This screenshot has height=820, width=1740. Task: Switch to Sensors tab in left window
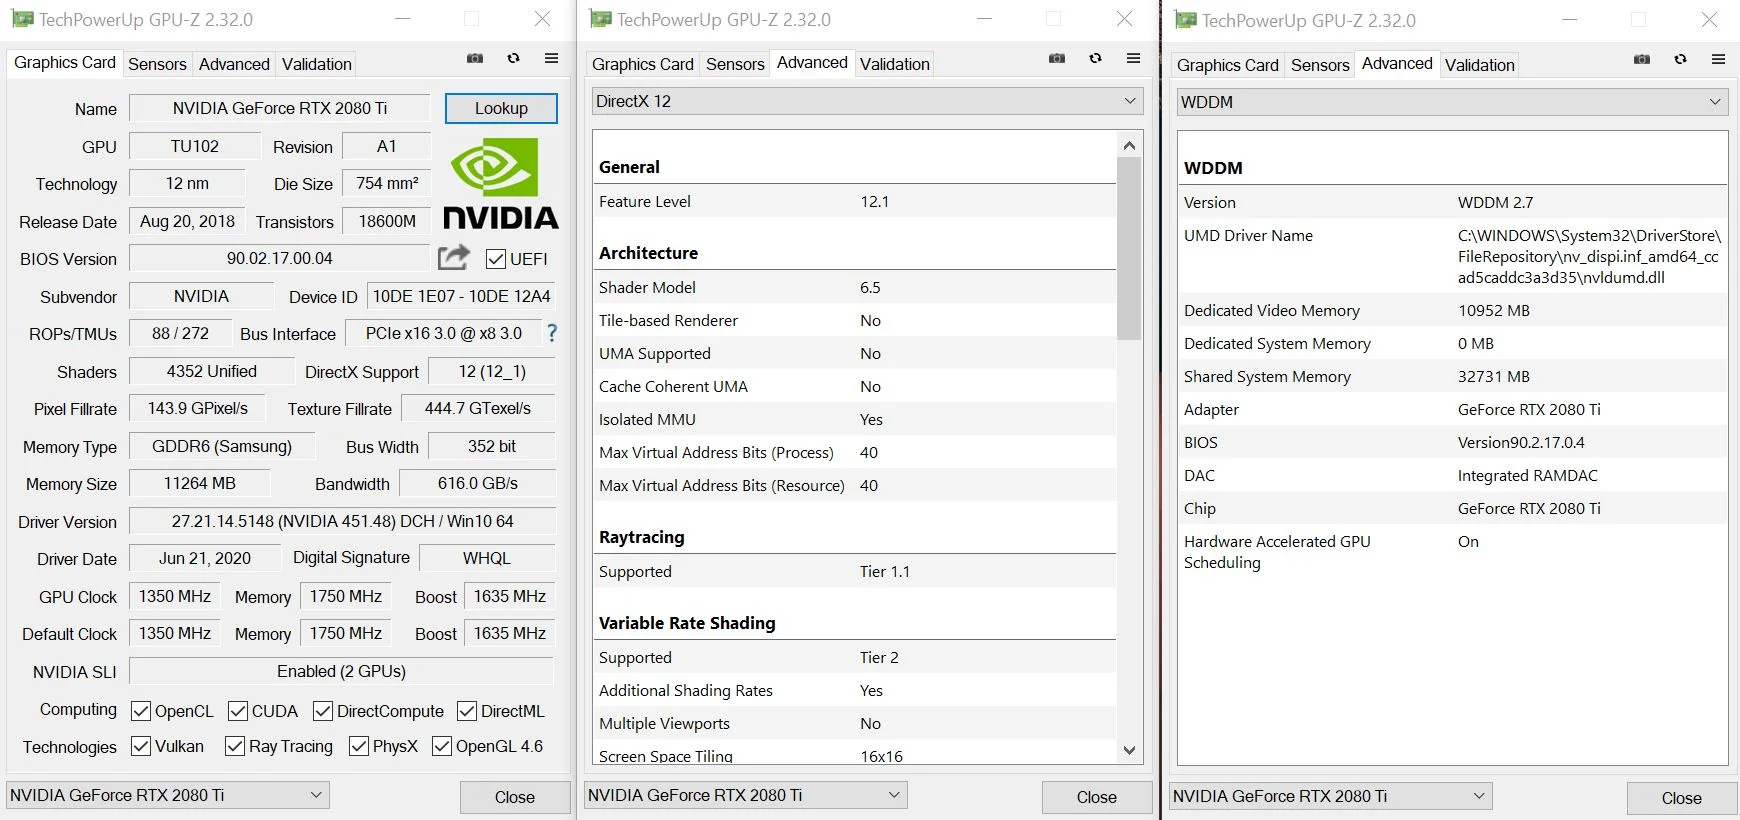(157, 64)
